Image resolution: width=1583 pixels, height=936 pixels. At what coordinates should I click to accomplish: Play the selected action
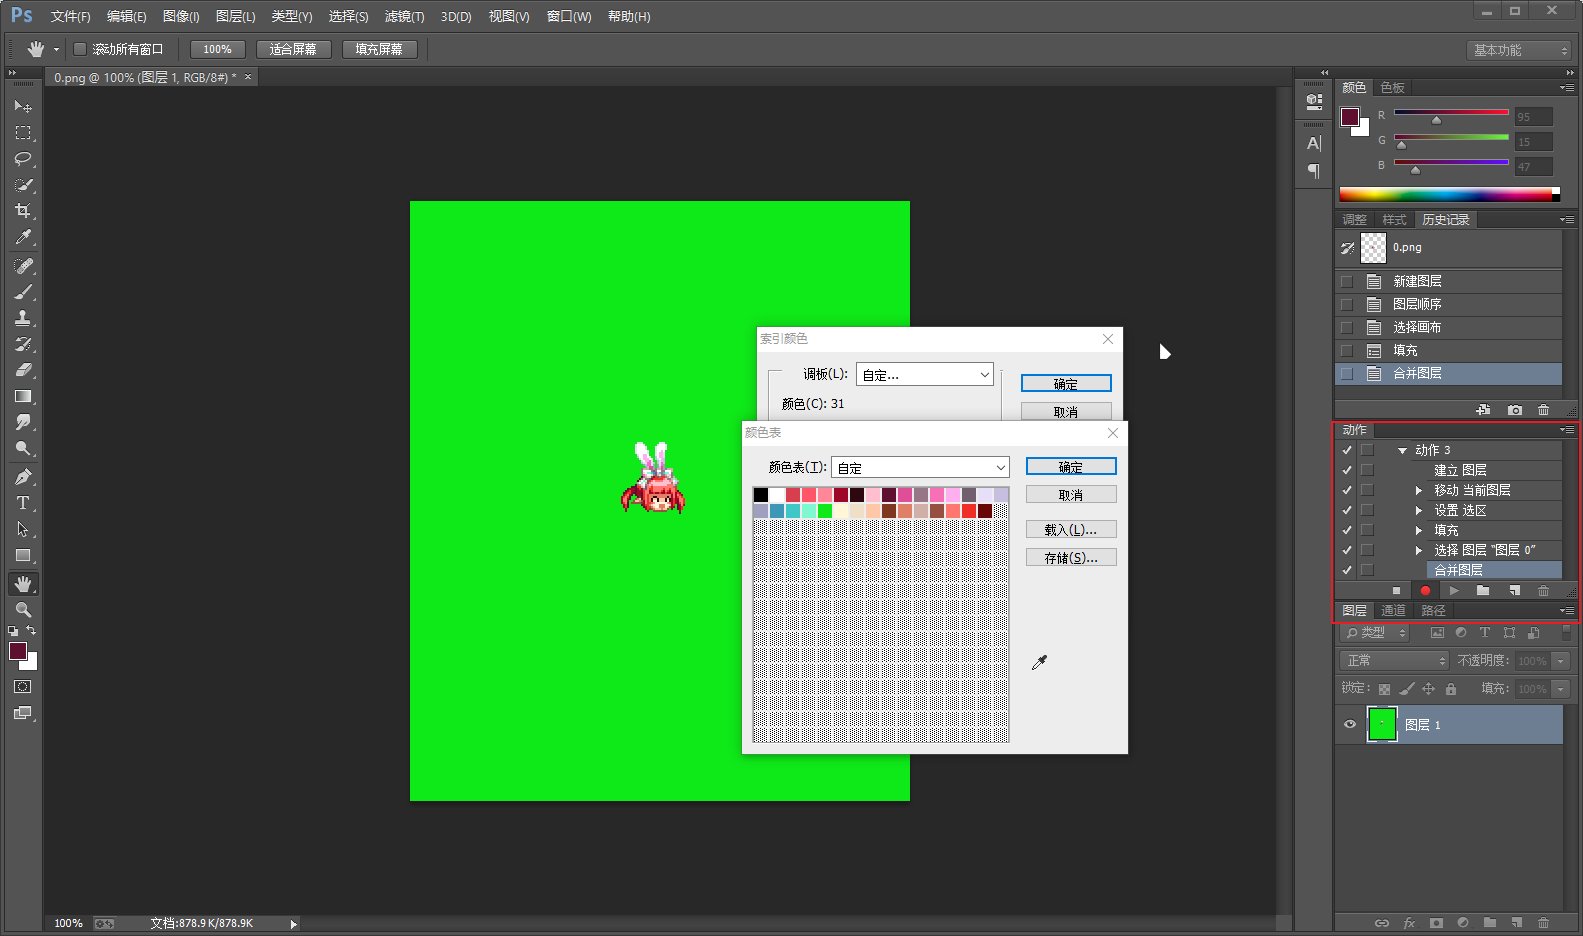tap(1454, 591)
